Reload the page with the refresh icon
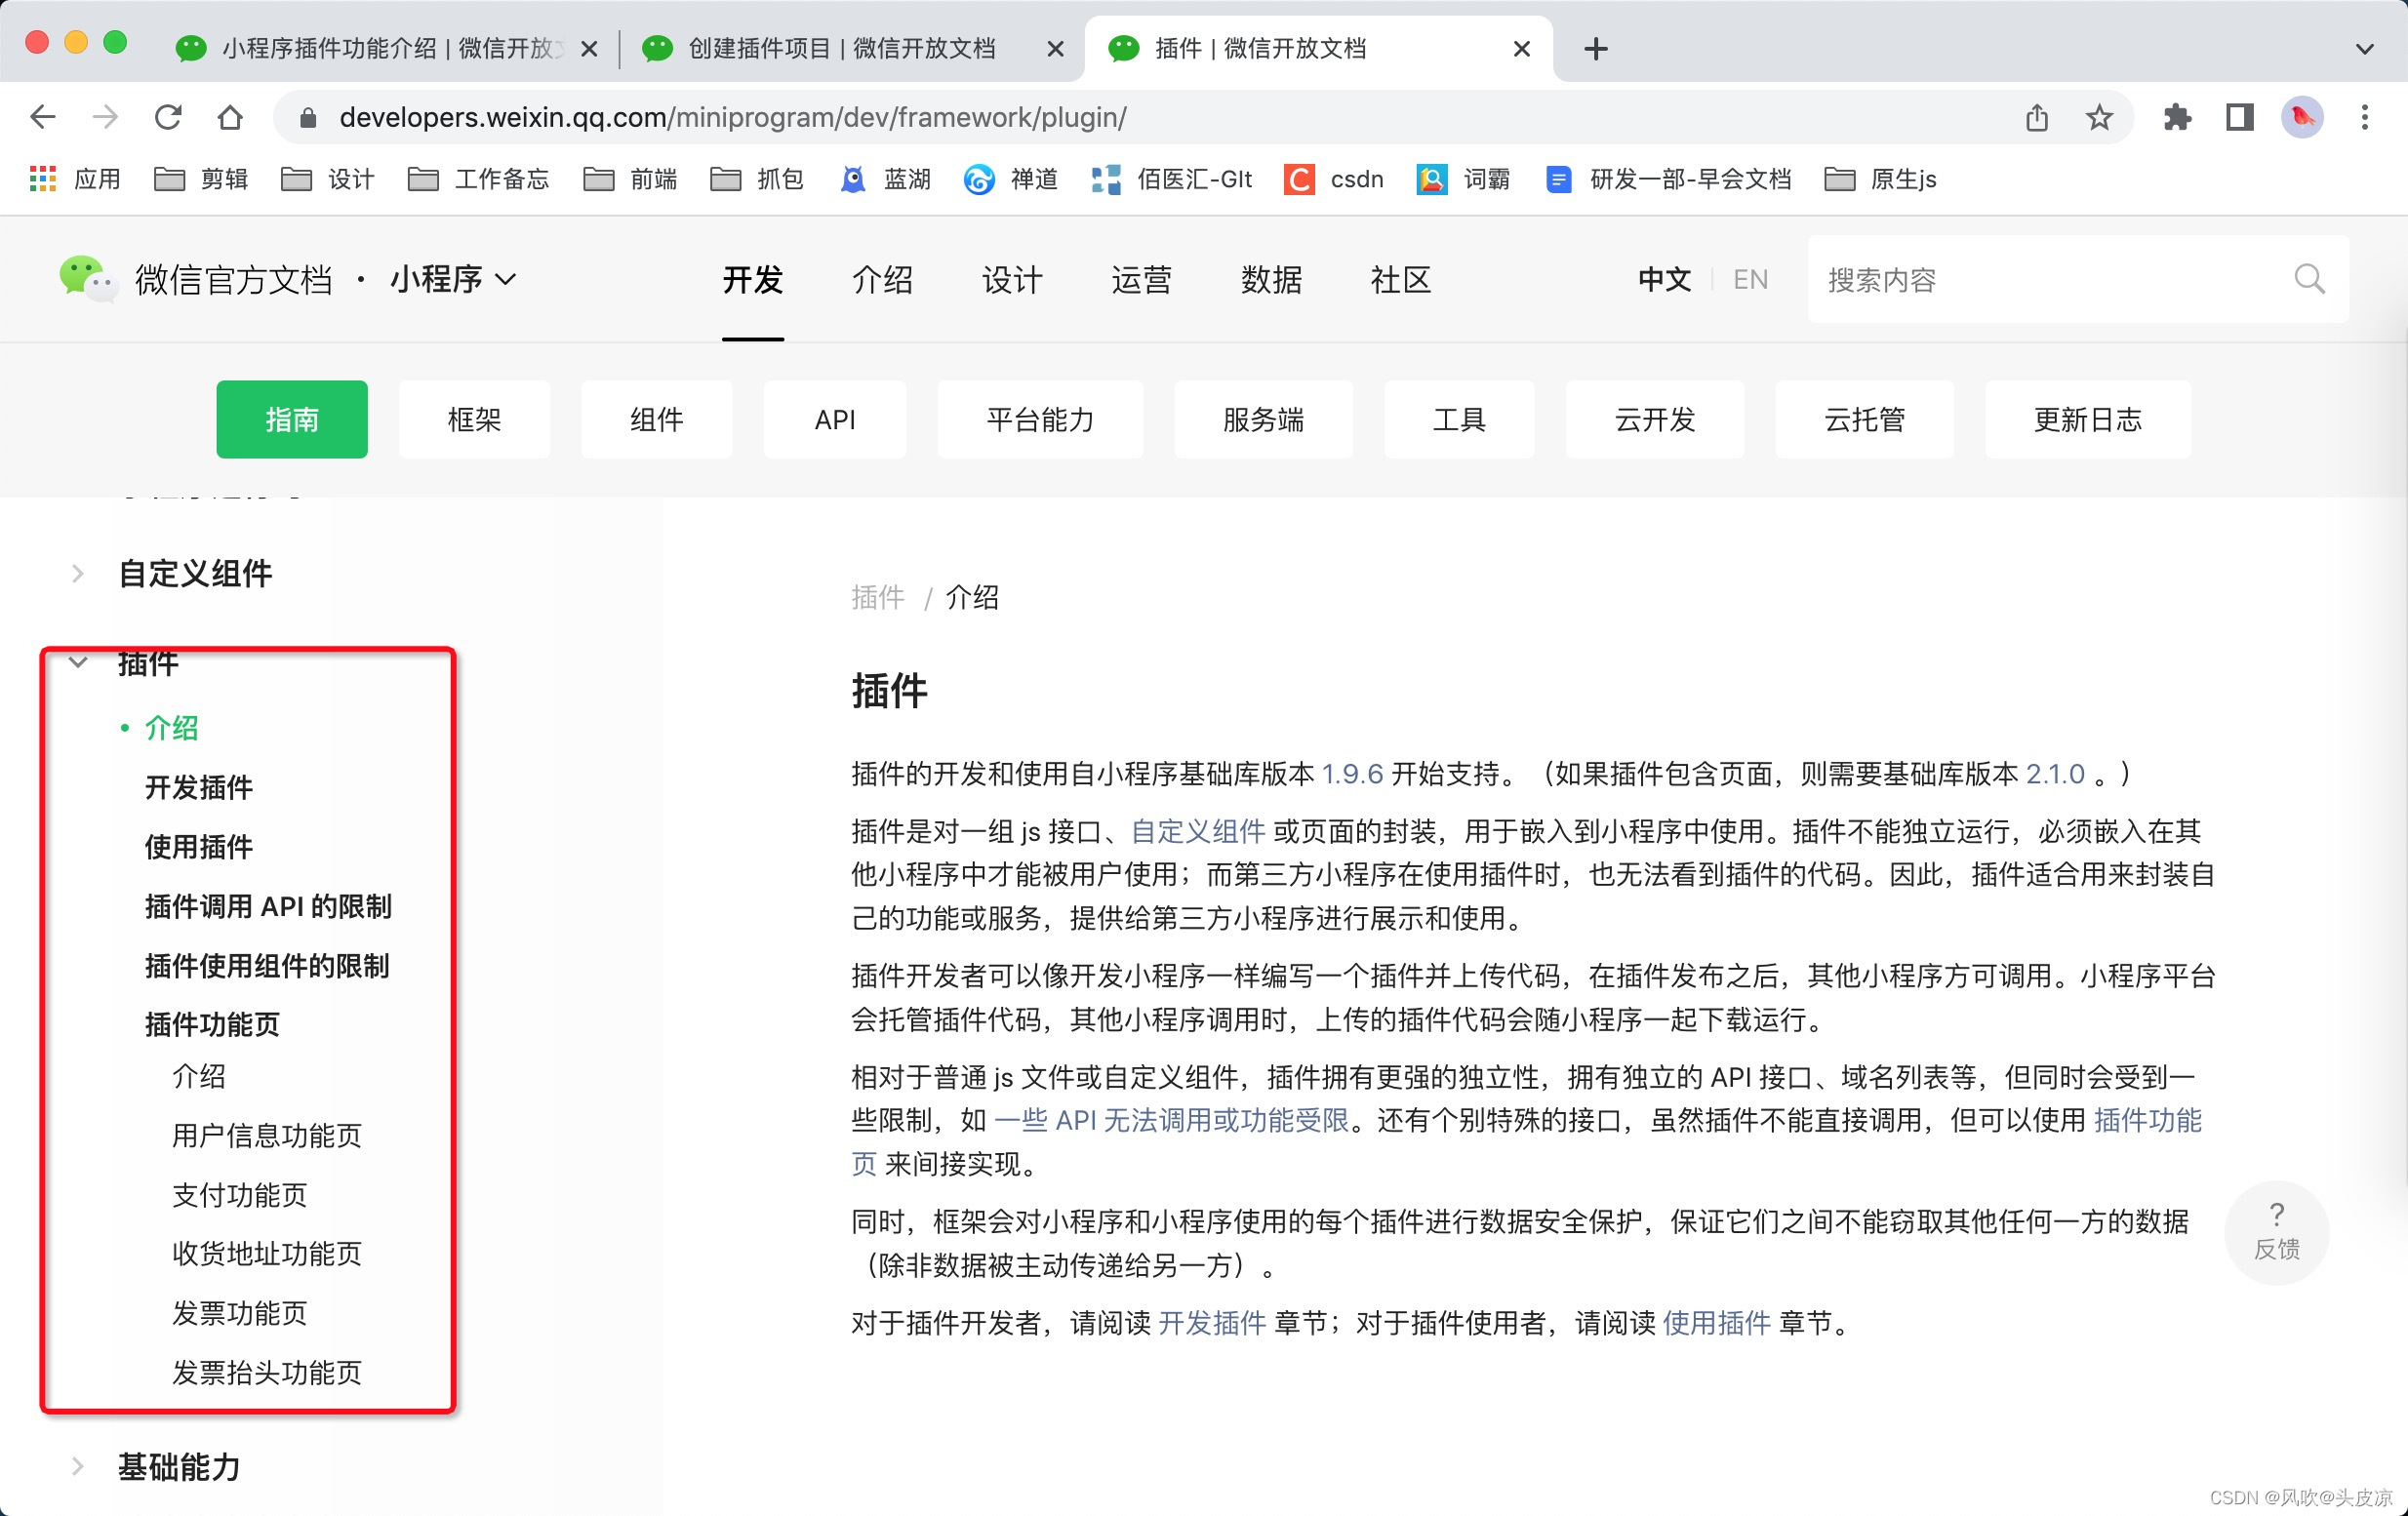2408x1516 pixels. click(168, 117)
